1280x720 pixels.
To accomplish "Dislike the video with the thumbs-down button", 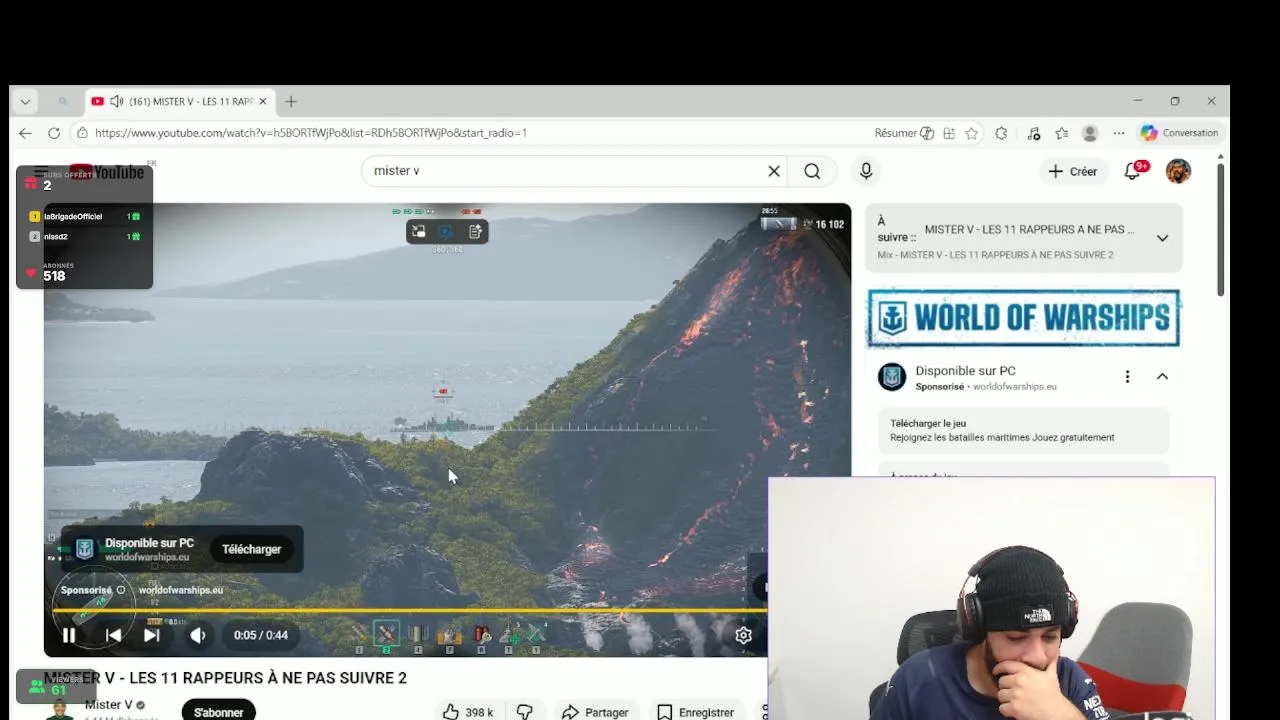I will [x=524, y=712].
